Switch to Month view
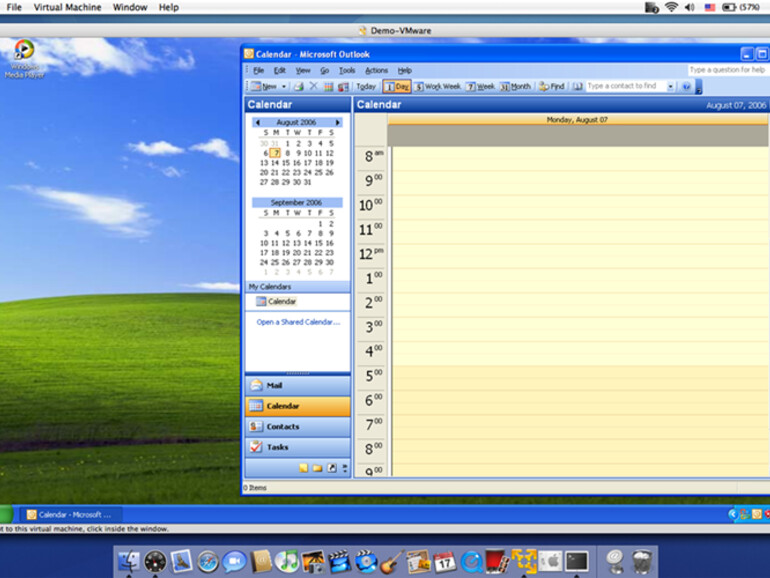This screenshot has height=578, width=770. click(515, 86)
